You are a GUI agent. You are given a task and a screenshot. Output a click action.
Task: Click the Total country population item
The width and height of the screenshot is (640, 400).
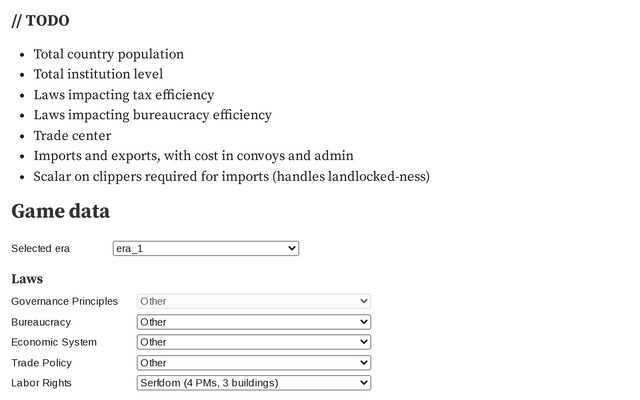pos(108,54)
